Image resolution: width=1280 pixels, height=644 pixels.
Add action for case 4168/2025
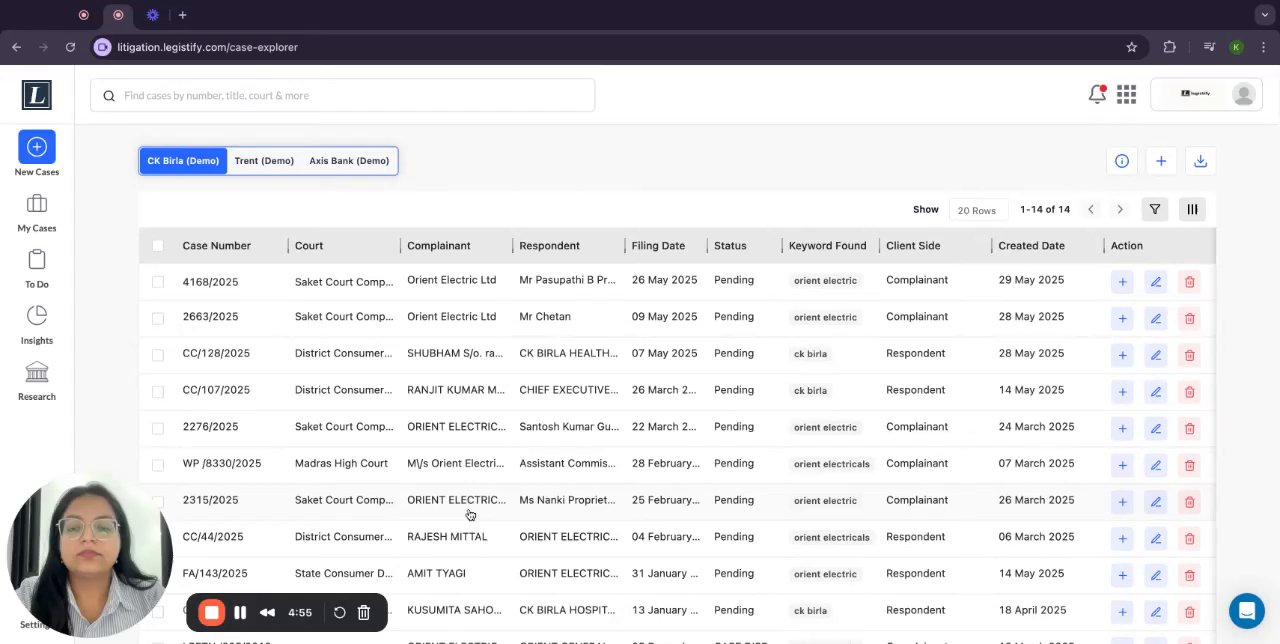pyautogui.click(x=1122, y=282)
